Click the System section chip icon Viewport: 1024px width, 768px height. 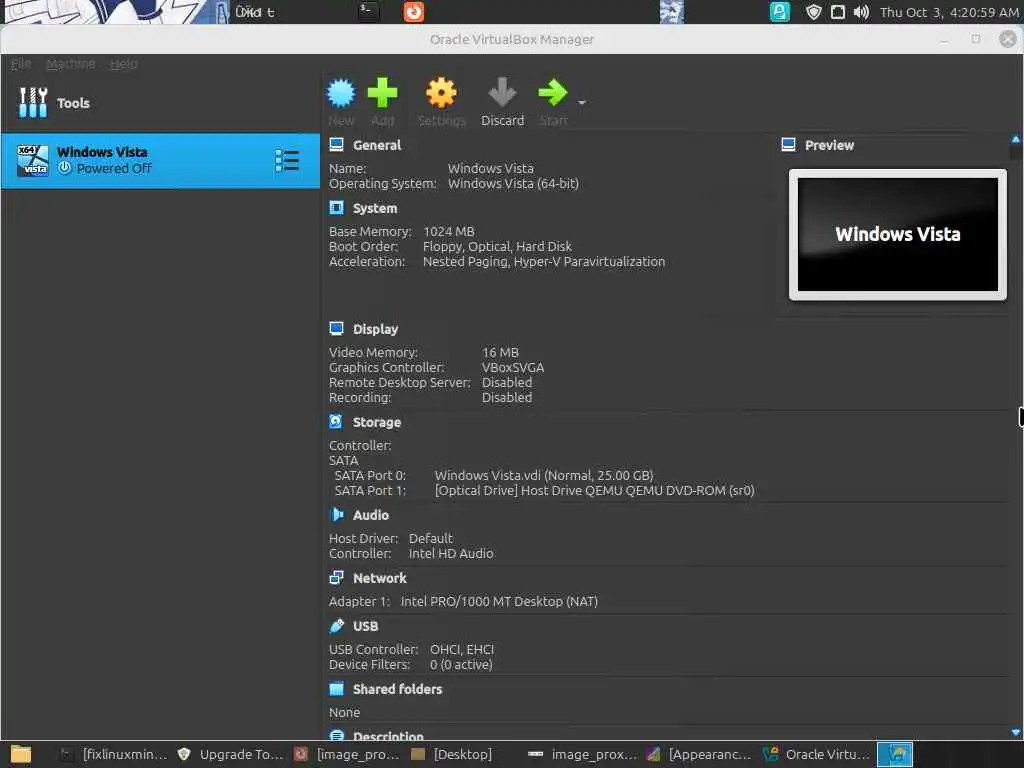336,208
